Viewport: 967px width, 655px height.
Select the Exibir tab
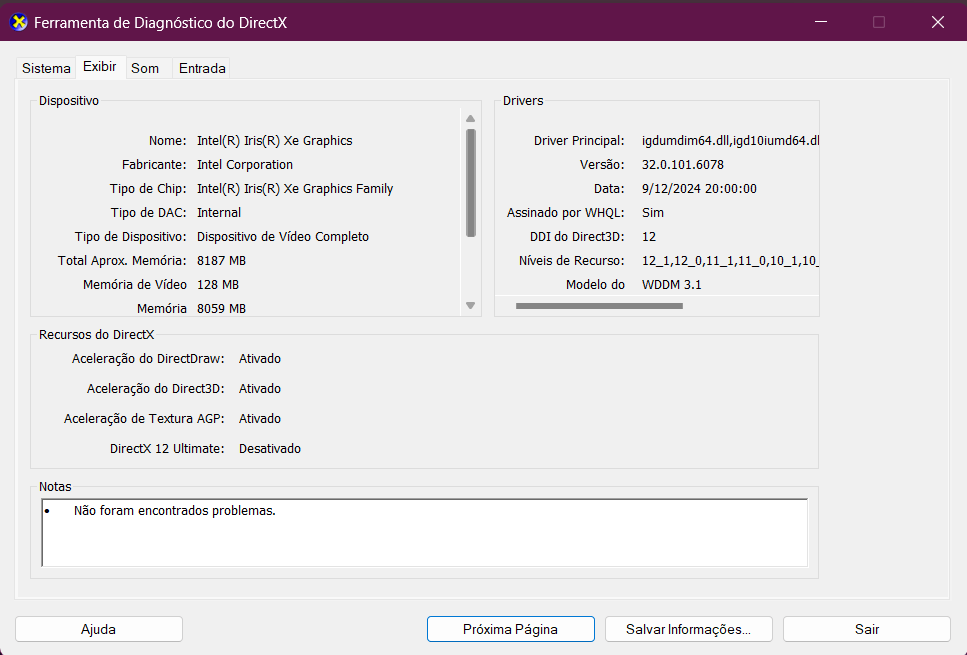(x=100, y=67)
